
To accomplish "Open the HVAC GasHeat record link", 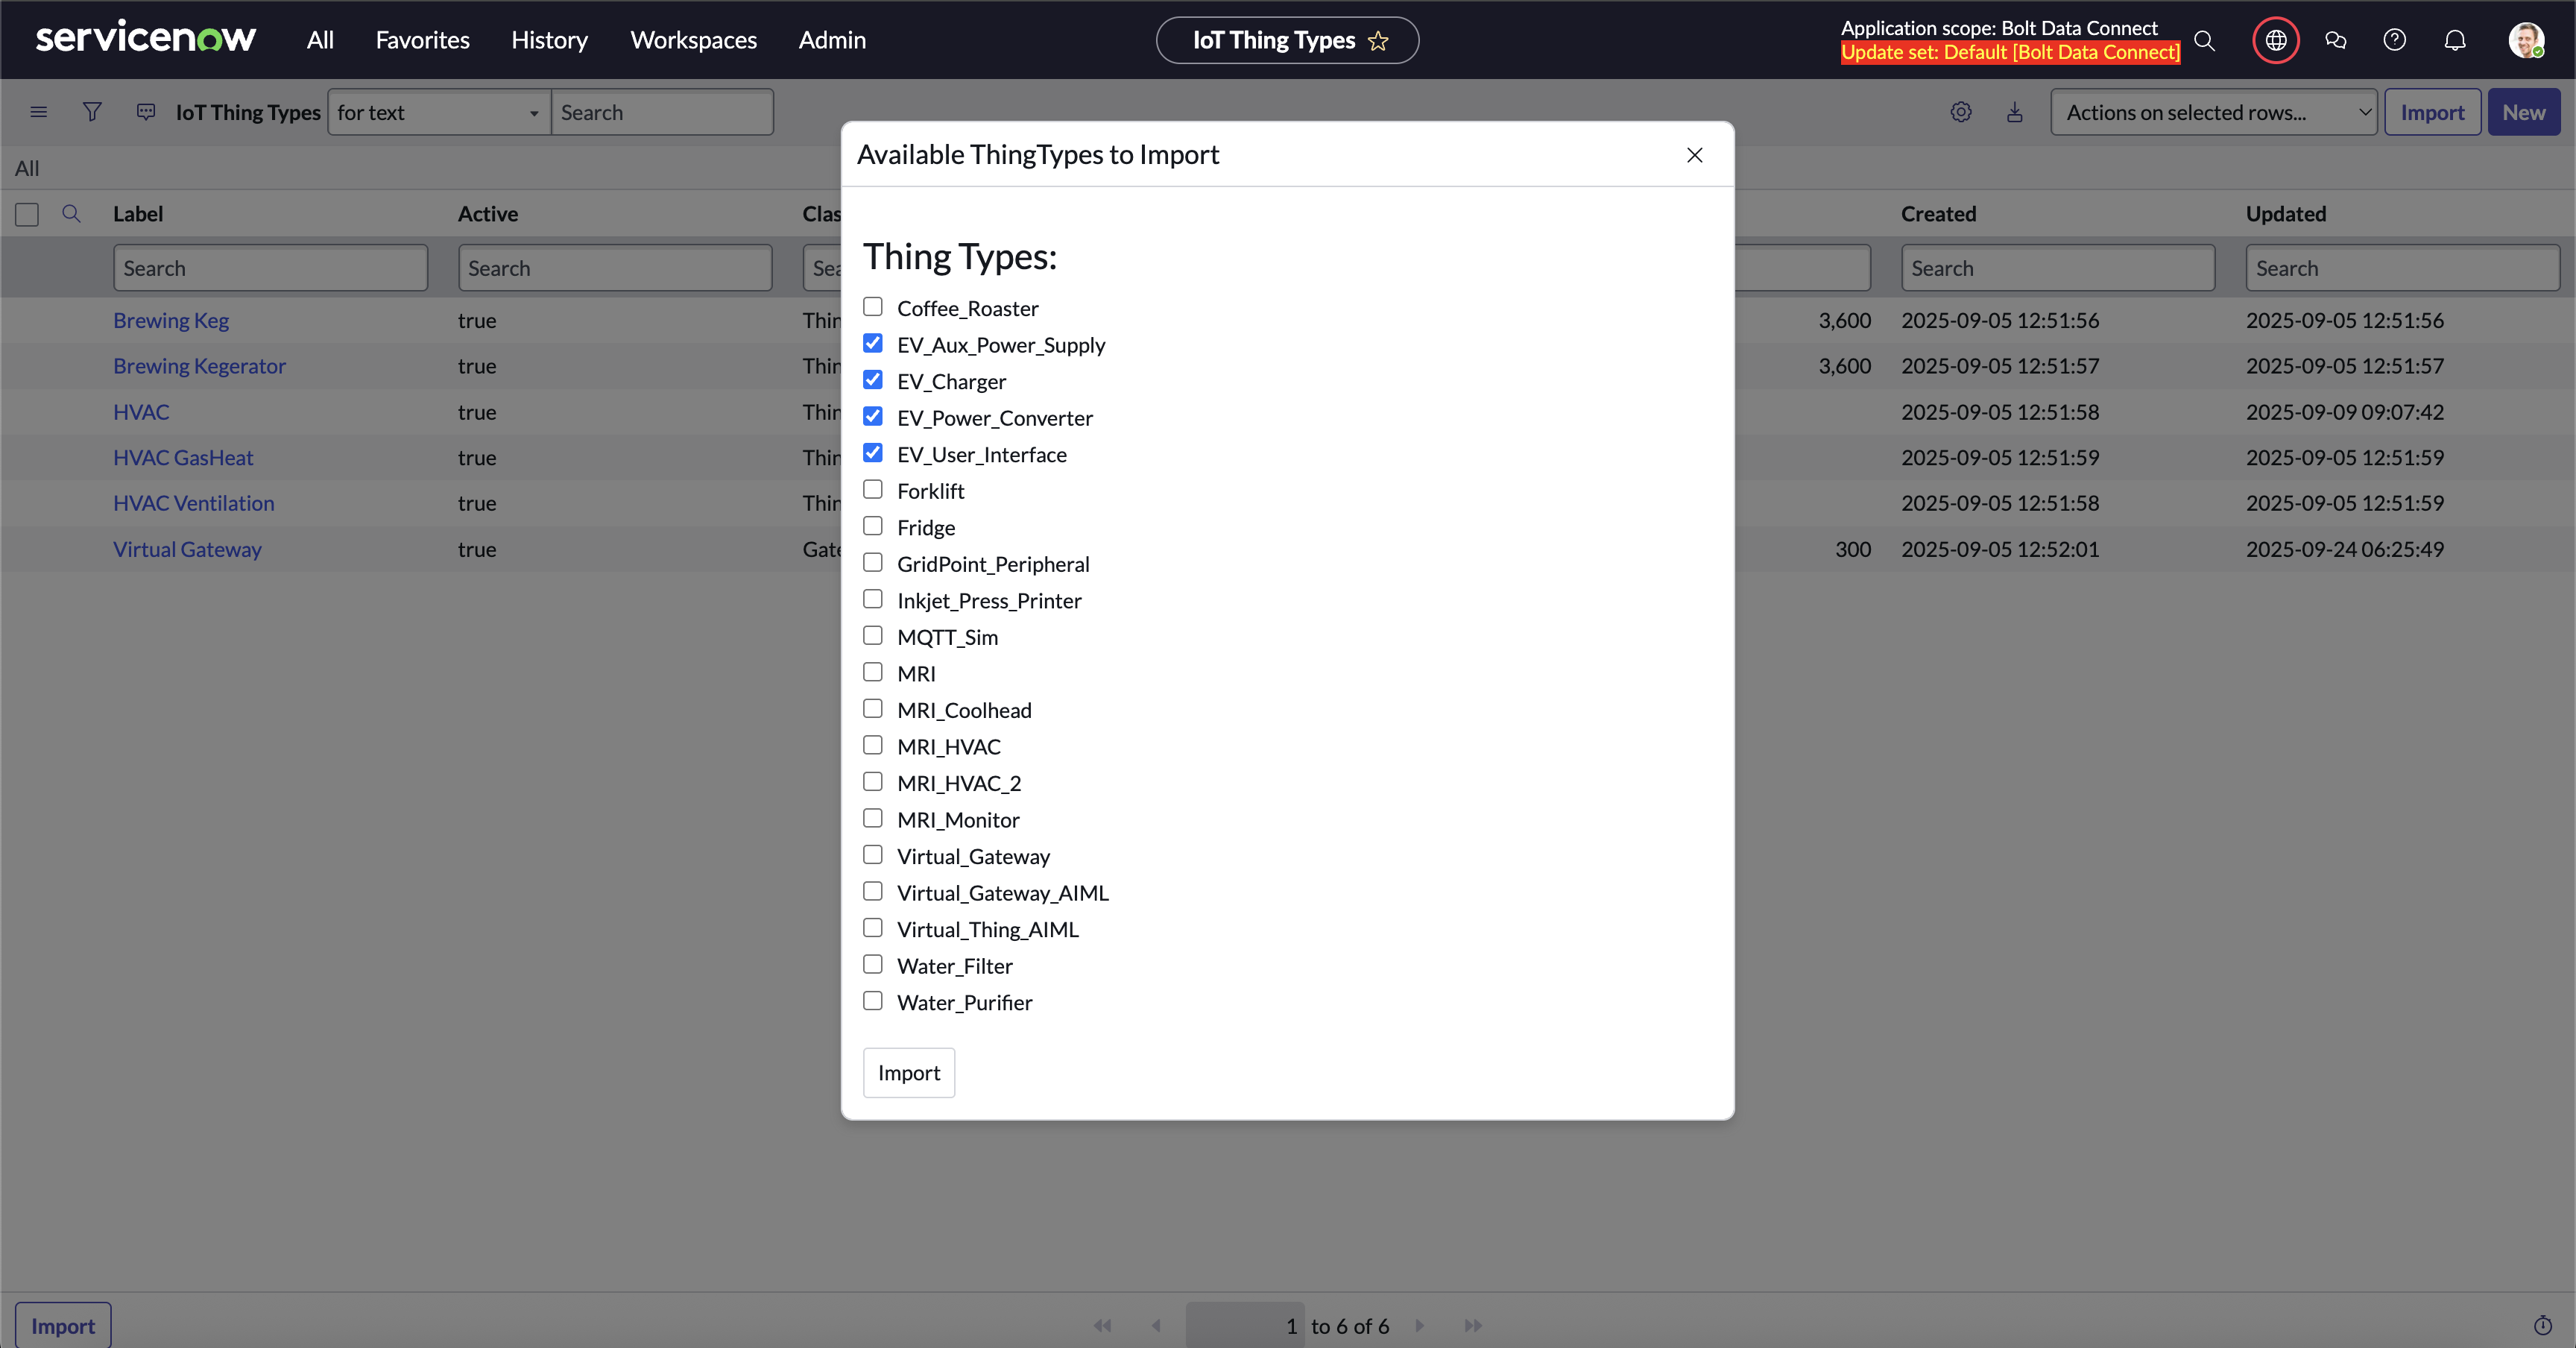I will click(x=183, y=457).
